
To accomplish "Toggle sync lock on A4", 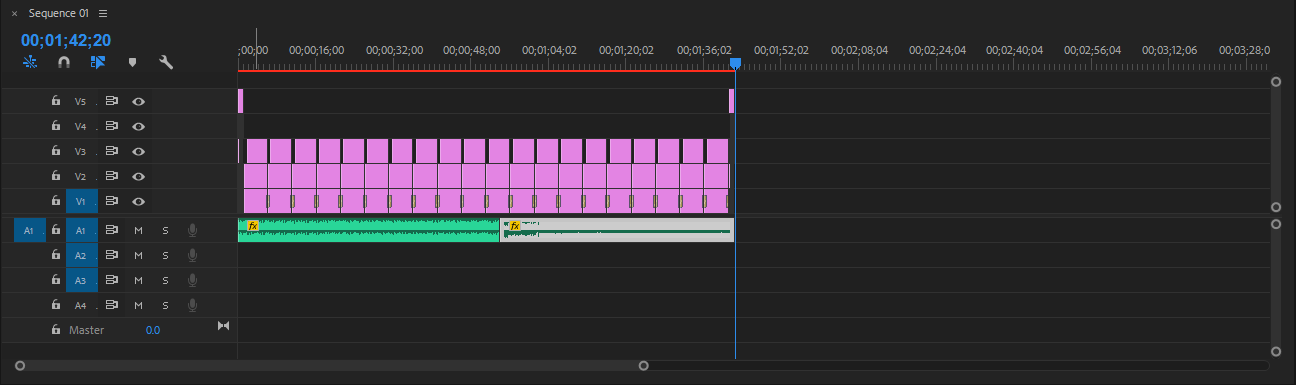I will pos(112,305).
